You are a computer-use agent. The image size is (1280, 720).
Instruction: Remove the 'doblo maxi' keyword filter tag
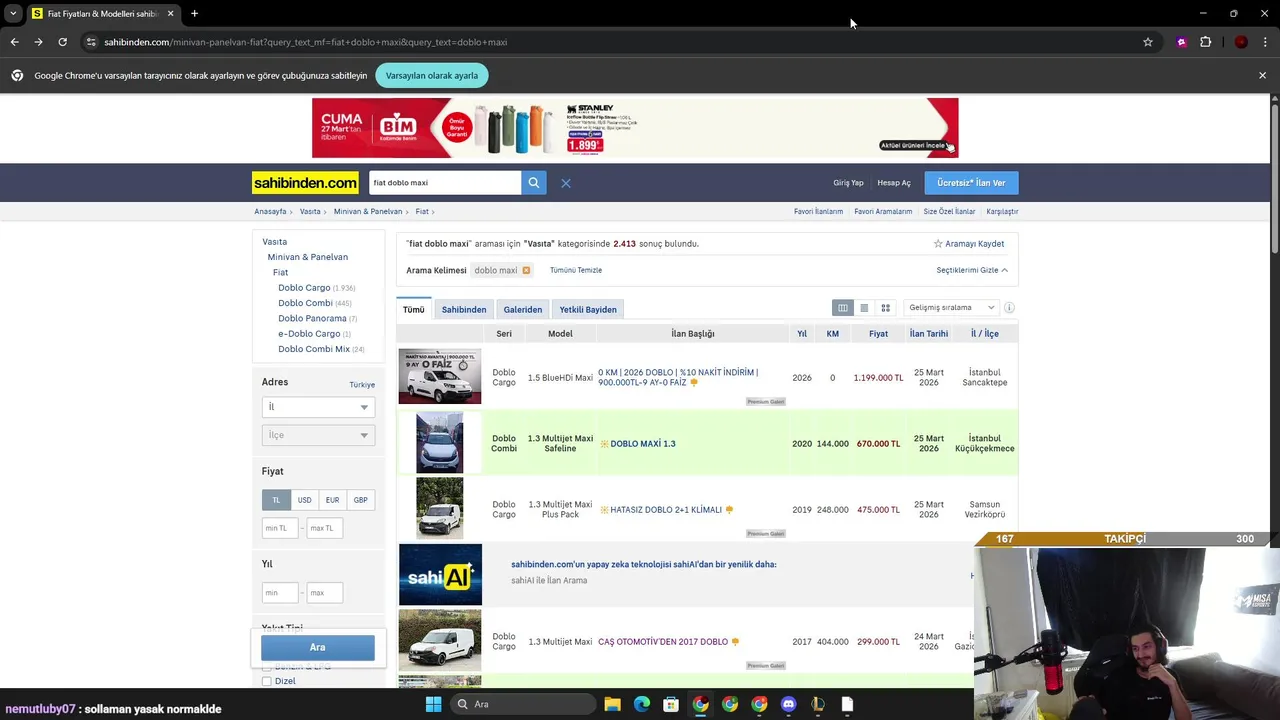click(x=526, y=270)
